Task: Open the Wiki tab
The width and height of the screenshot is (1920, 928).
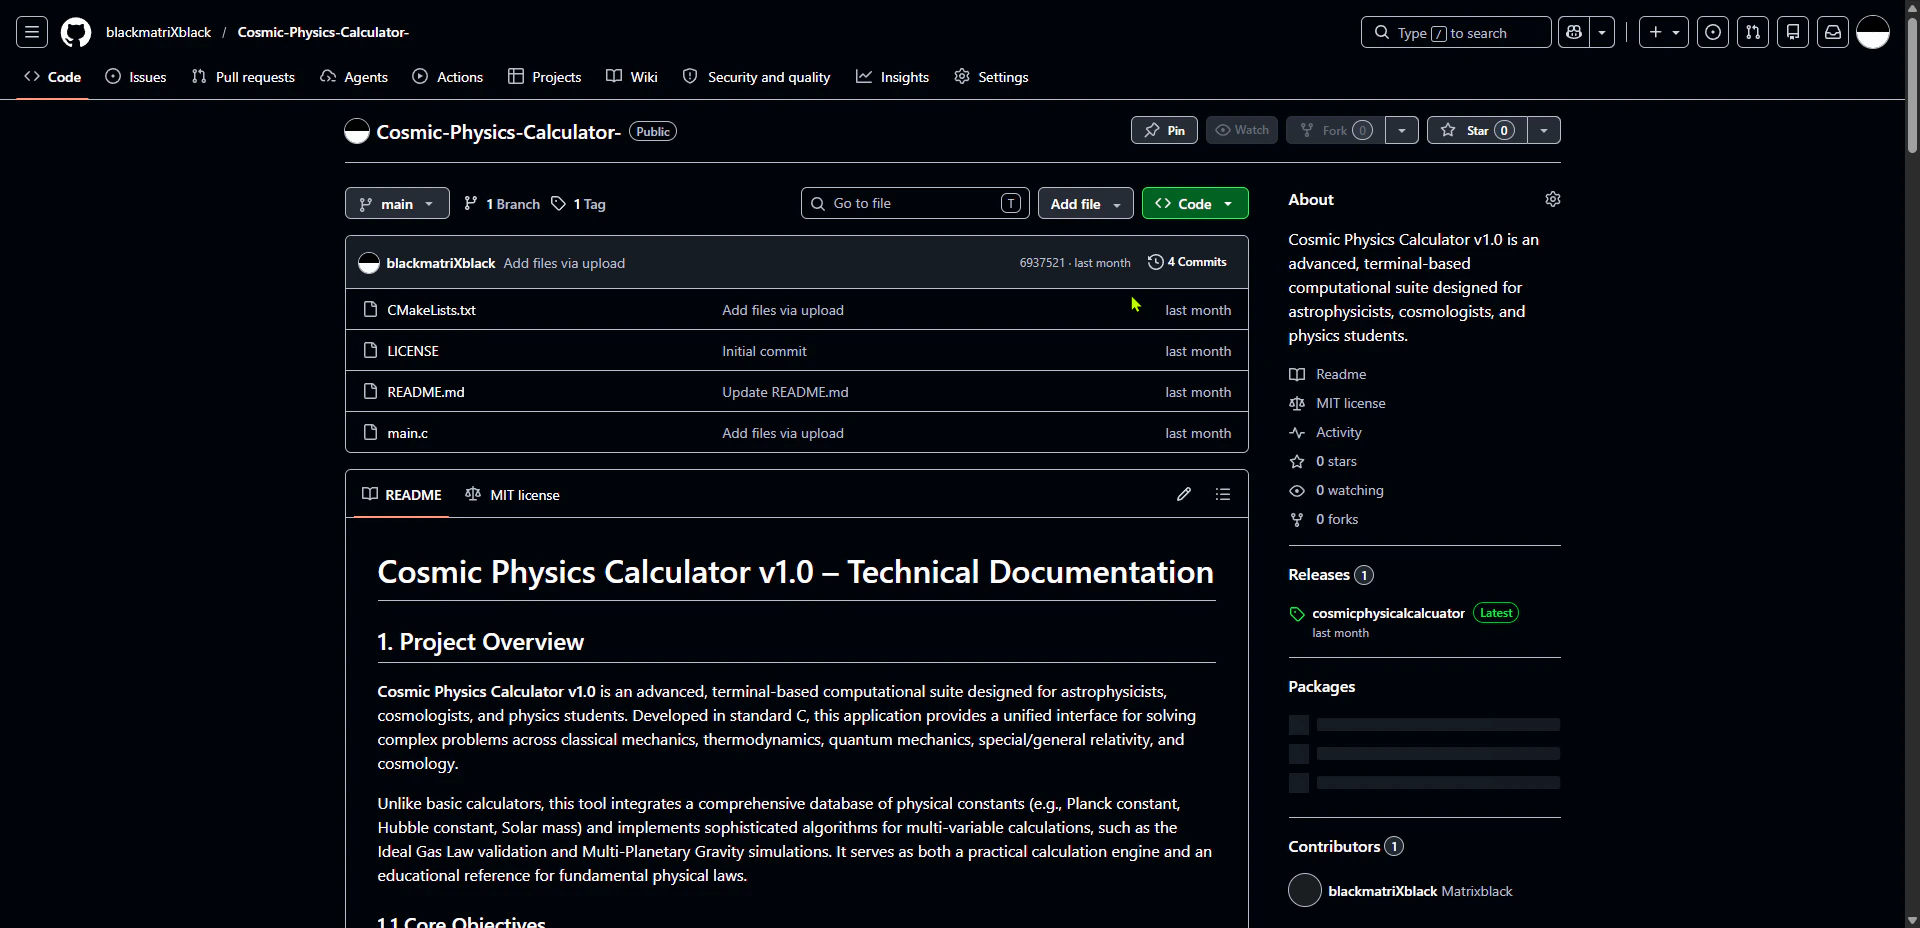Action: click(x=632, y=77)
